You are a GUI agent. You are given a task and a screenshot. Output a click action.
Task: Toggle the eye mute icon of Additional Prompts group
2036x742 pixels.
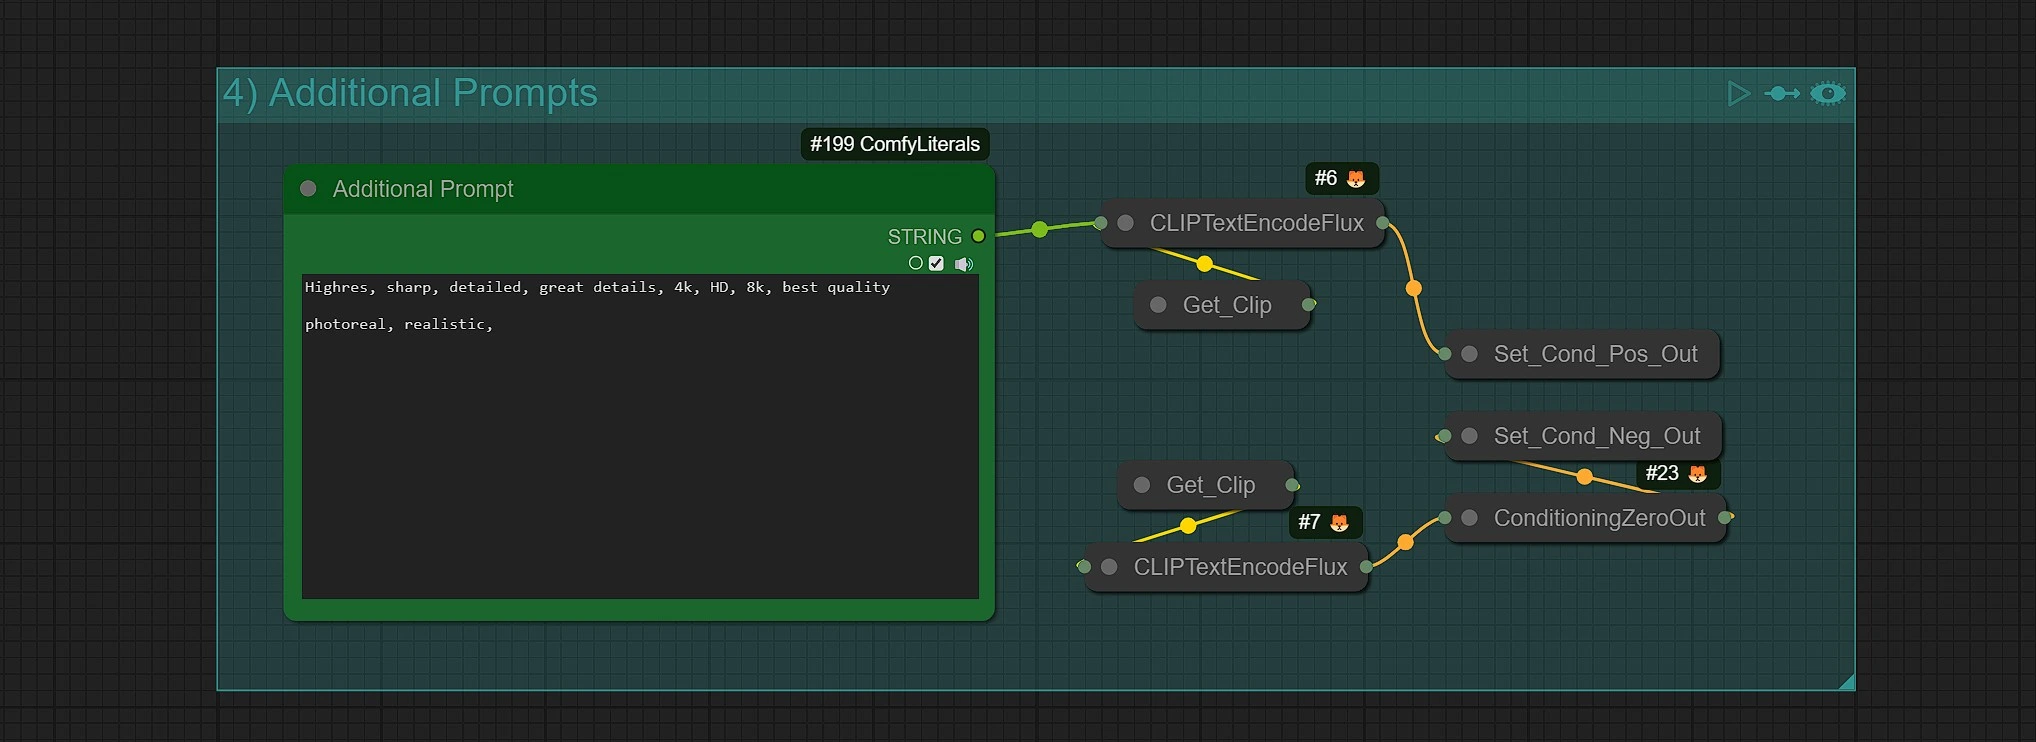(1828, 94)
